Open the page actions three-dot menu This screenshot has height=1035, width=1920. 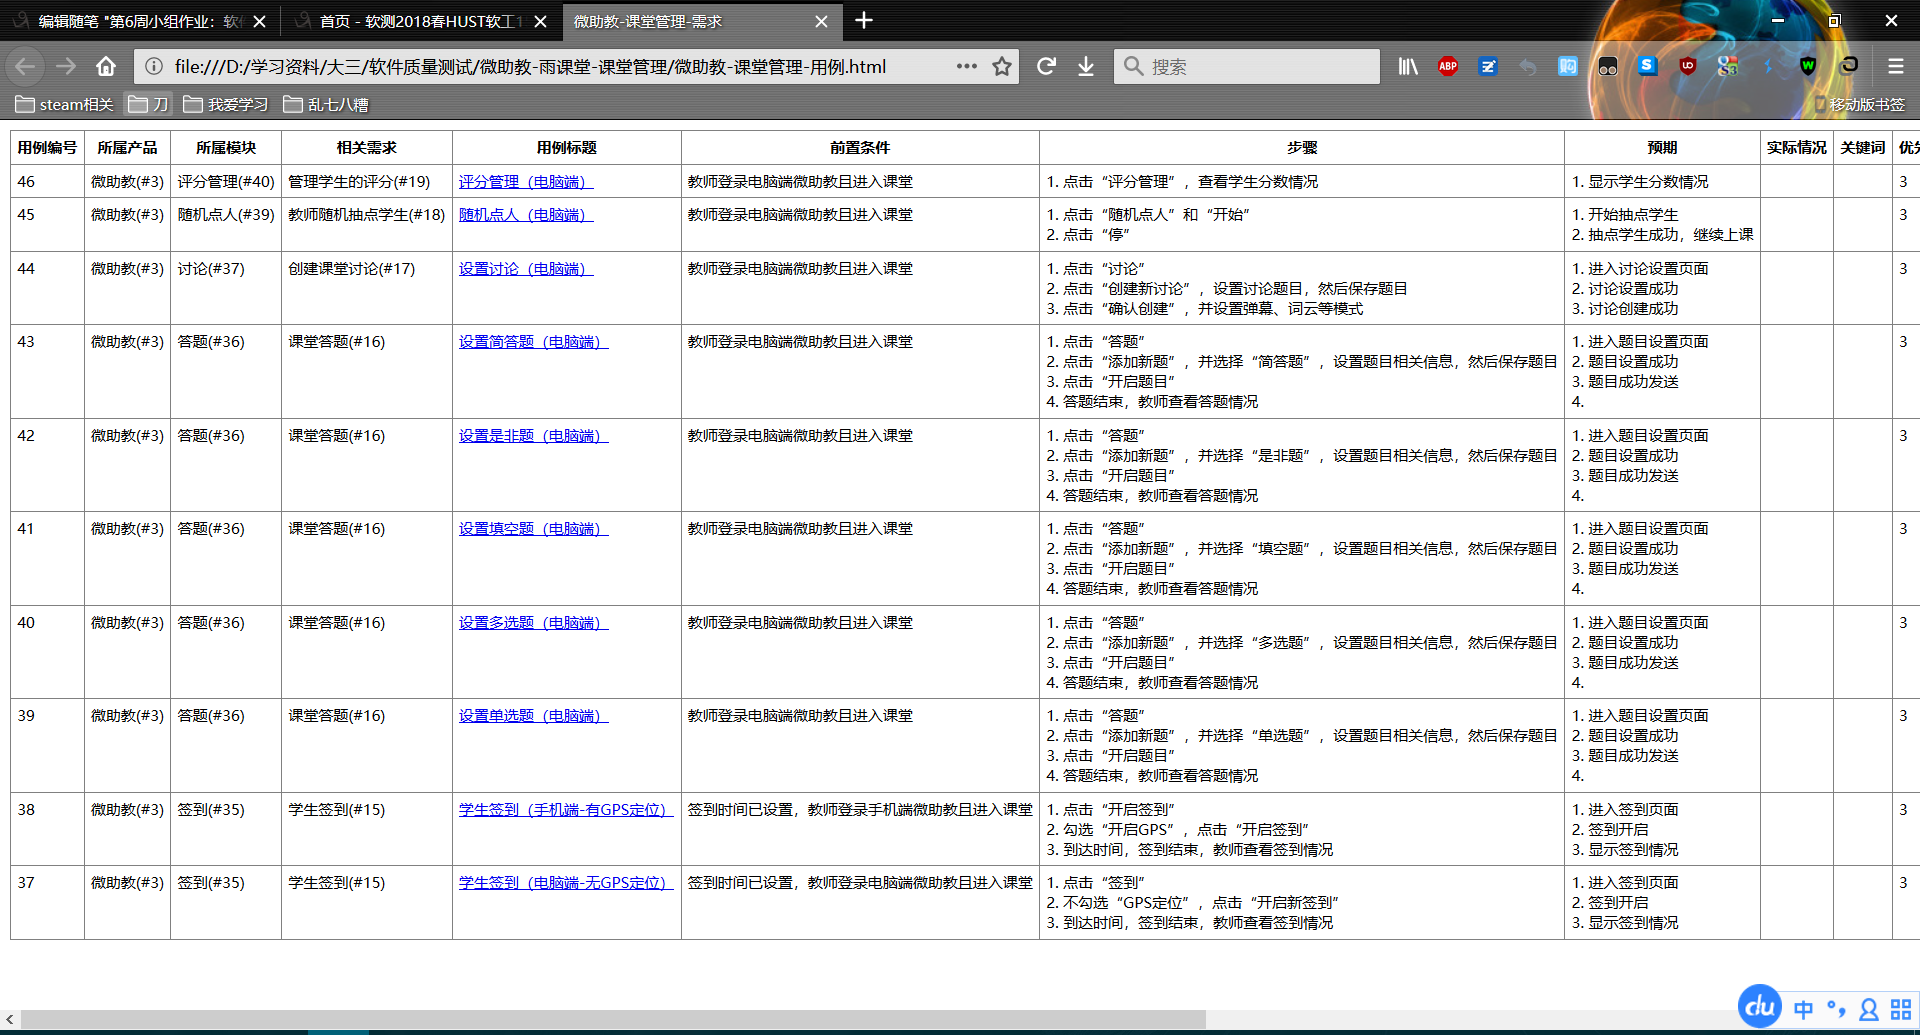tap(966, 66)
